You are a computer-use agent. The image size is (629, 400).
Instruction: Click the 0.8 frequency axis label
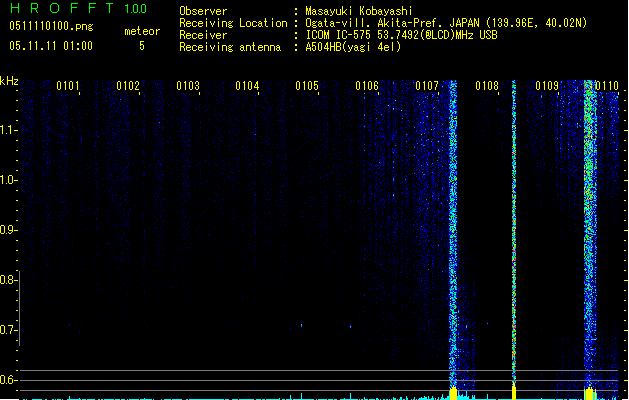point(8,280)
